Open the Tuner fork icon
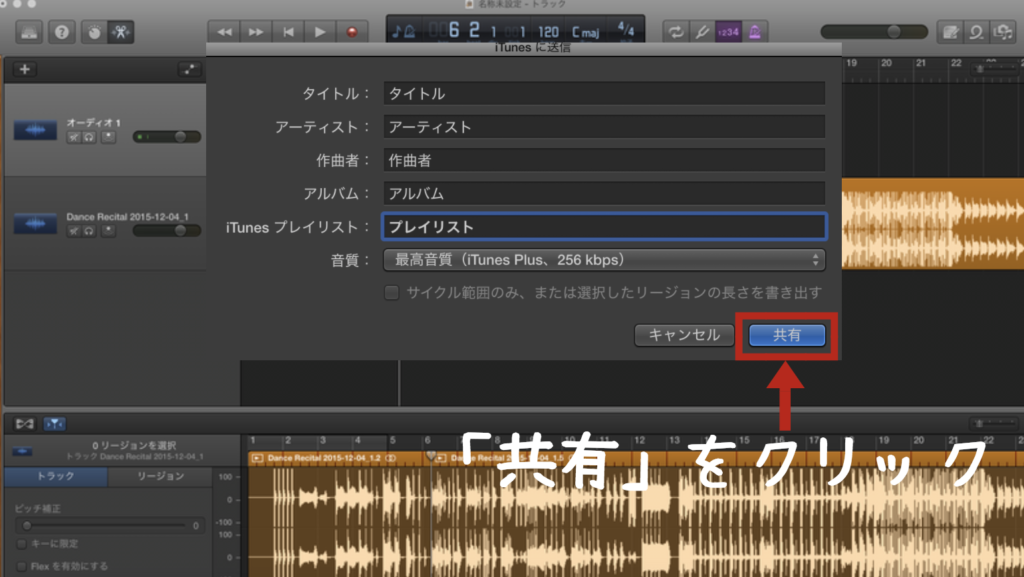Image resolution: width=1024 pixels, height=577 pixels. click(702, 32)
